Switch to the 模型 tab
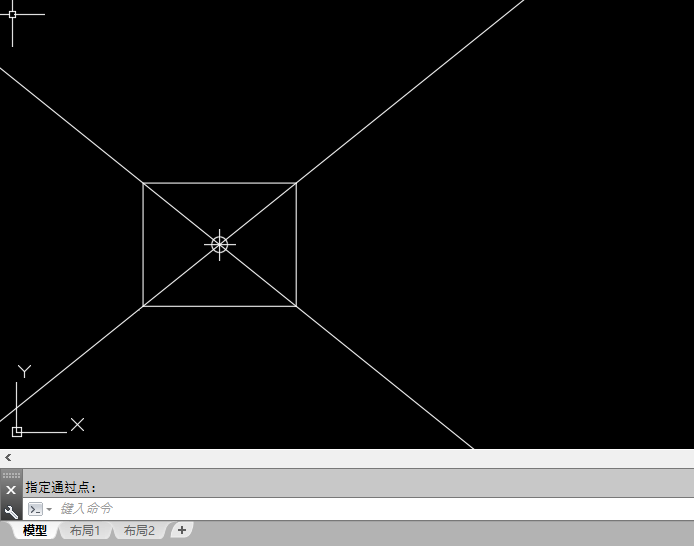694x546 pixels. pyautogui.click(x=35, y=530)
